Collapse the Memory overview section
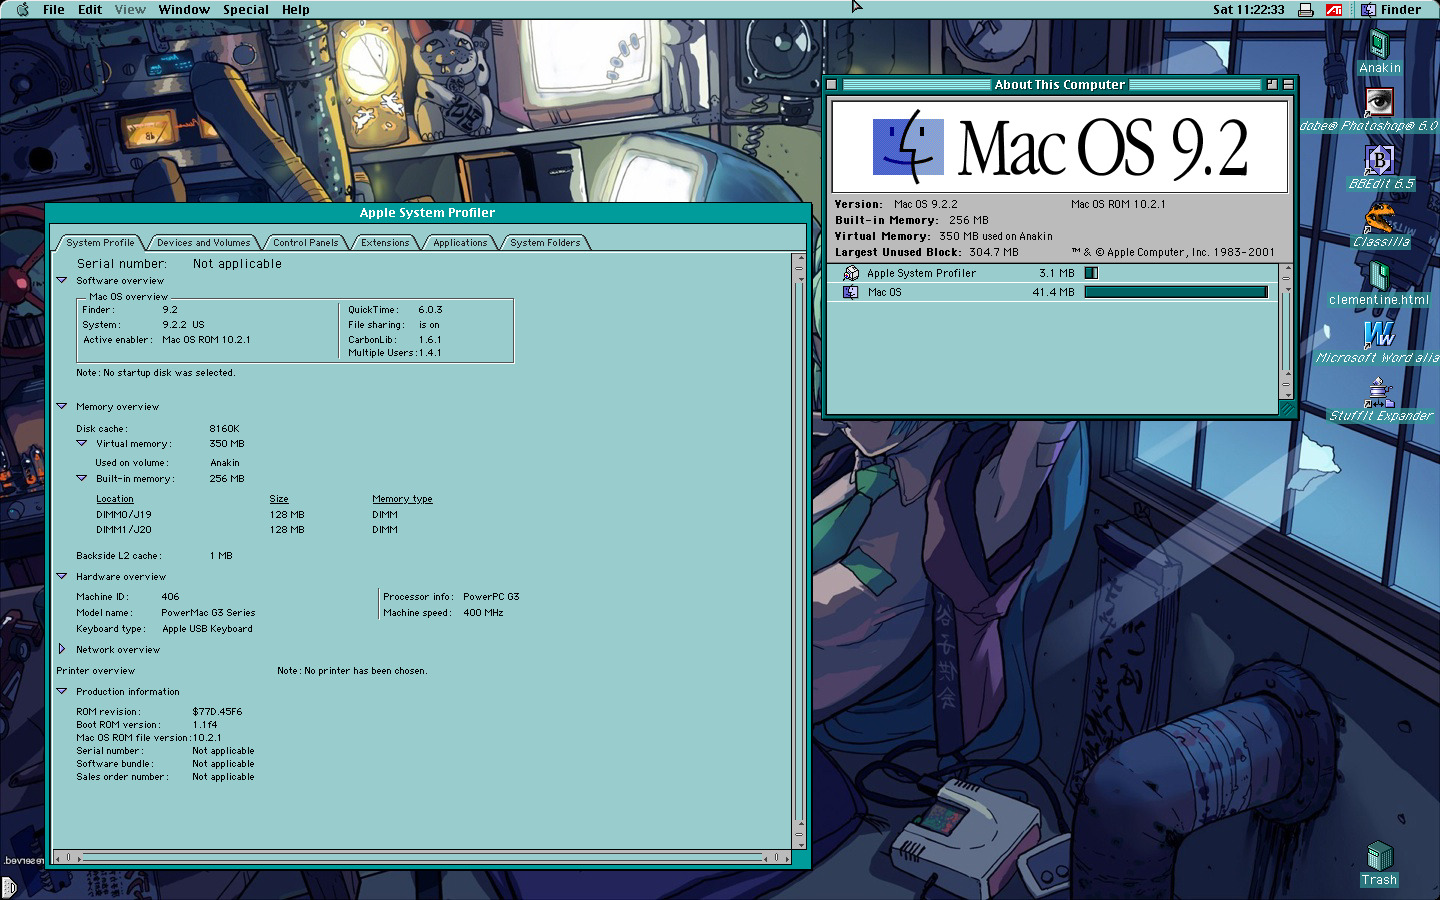The height and width of the screenshot is (900, 1440). [x=62, y=407]
